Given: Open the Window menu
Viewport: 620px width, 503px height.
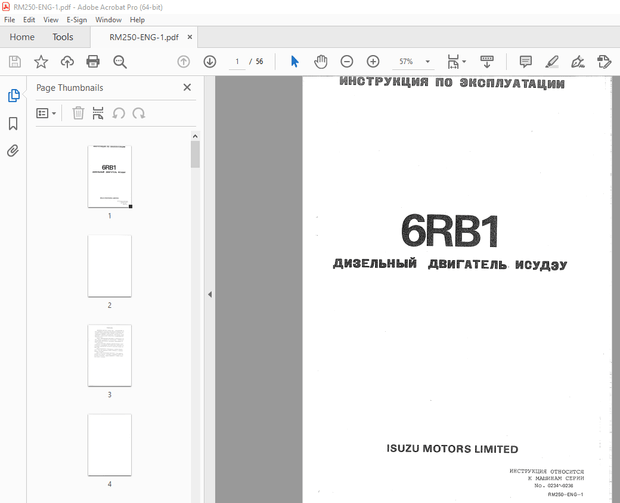Looking at the screenshot, I should tap(108, 20).
